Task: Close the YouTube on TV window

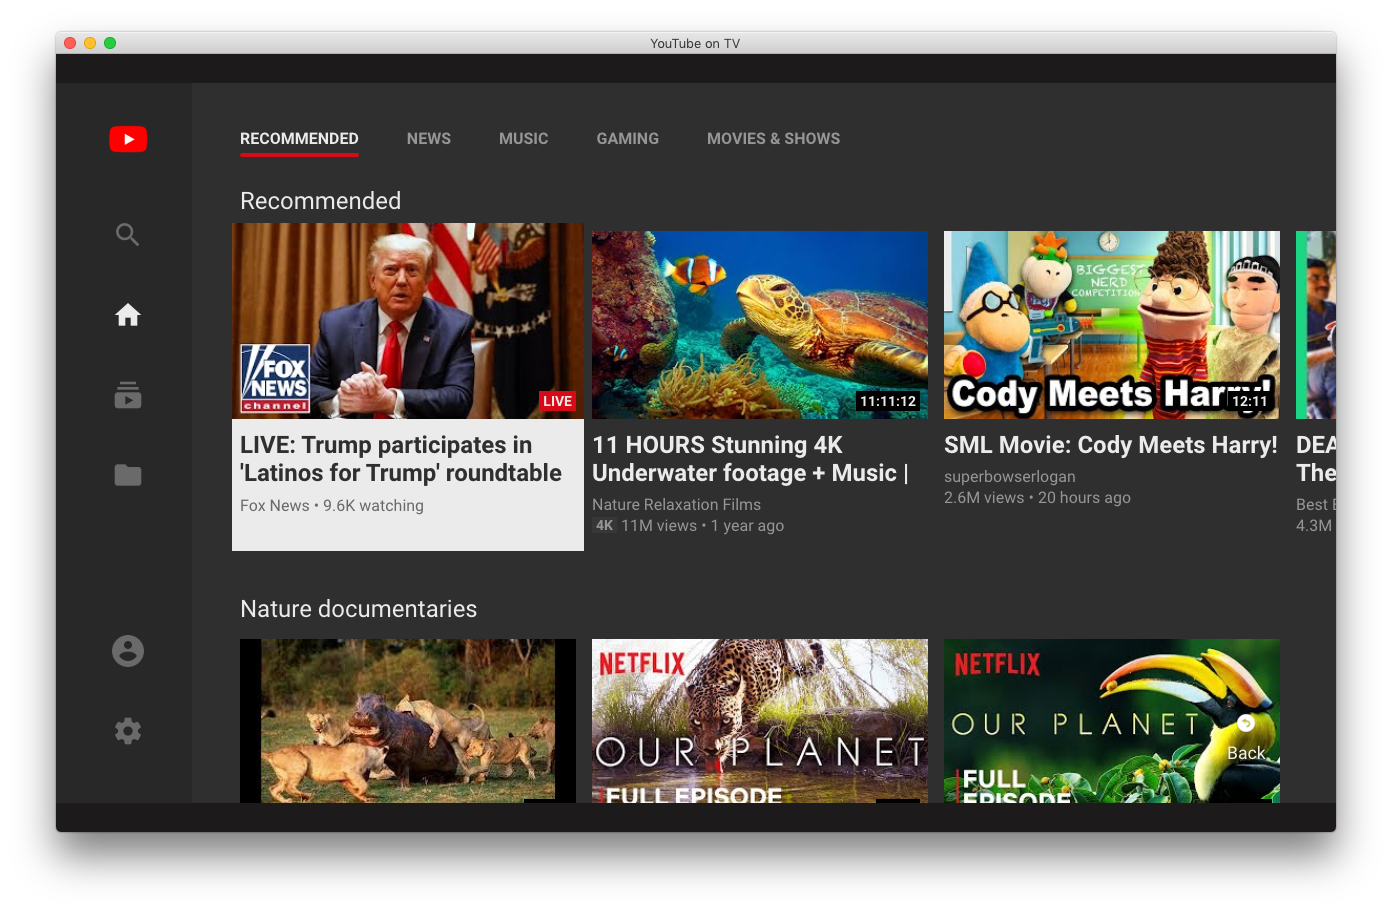Action: coord(70,43)
